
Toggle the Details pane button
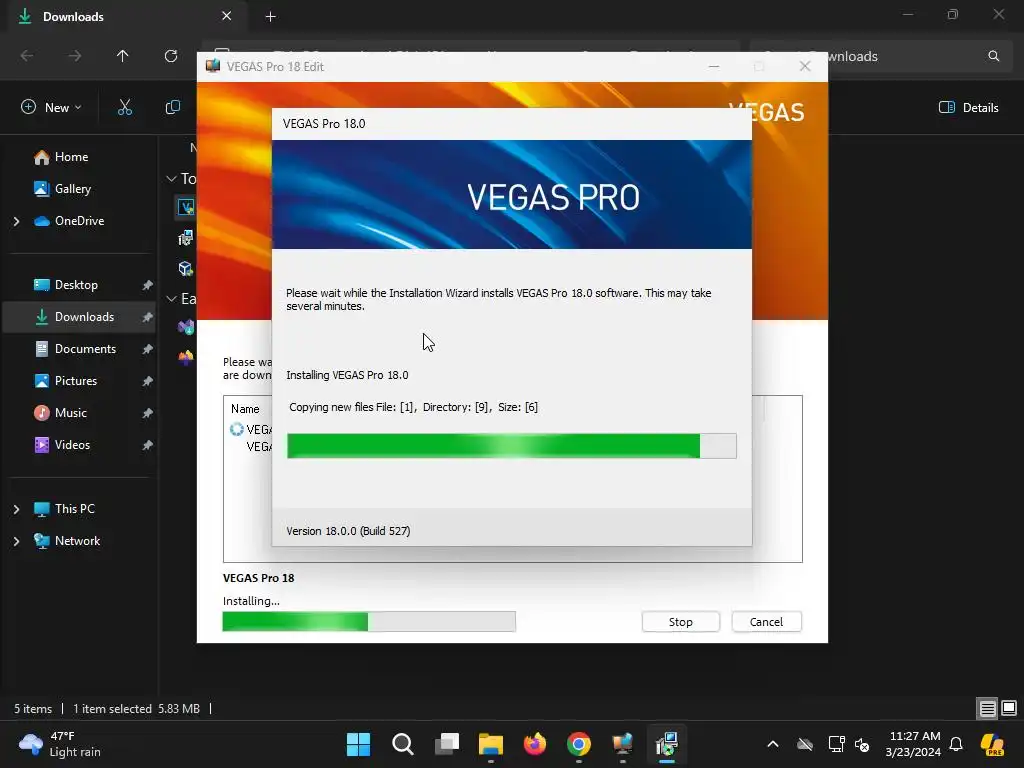click(968, 107)
